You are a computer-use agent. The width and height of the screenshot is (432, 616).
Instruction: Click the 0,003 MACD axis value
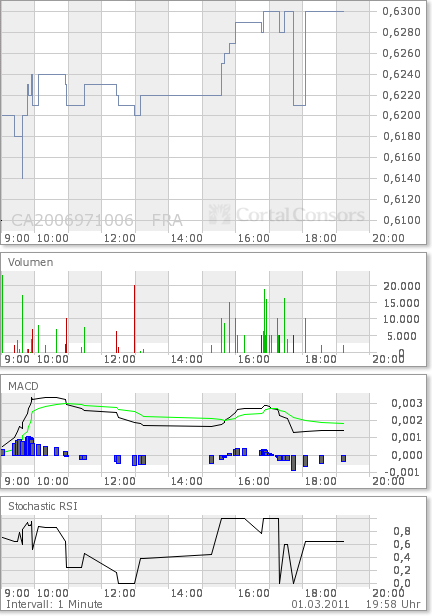407,403
